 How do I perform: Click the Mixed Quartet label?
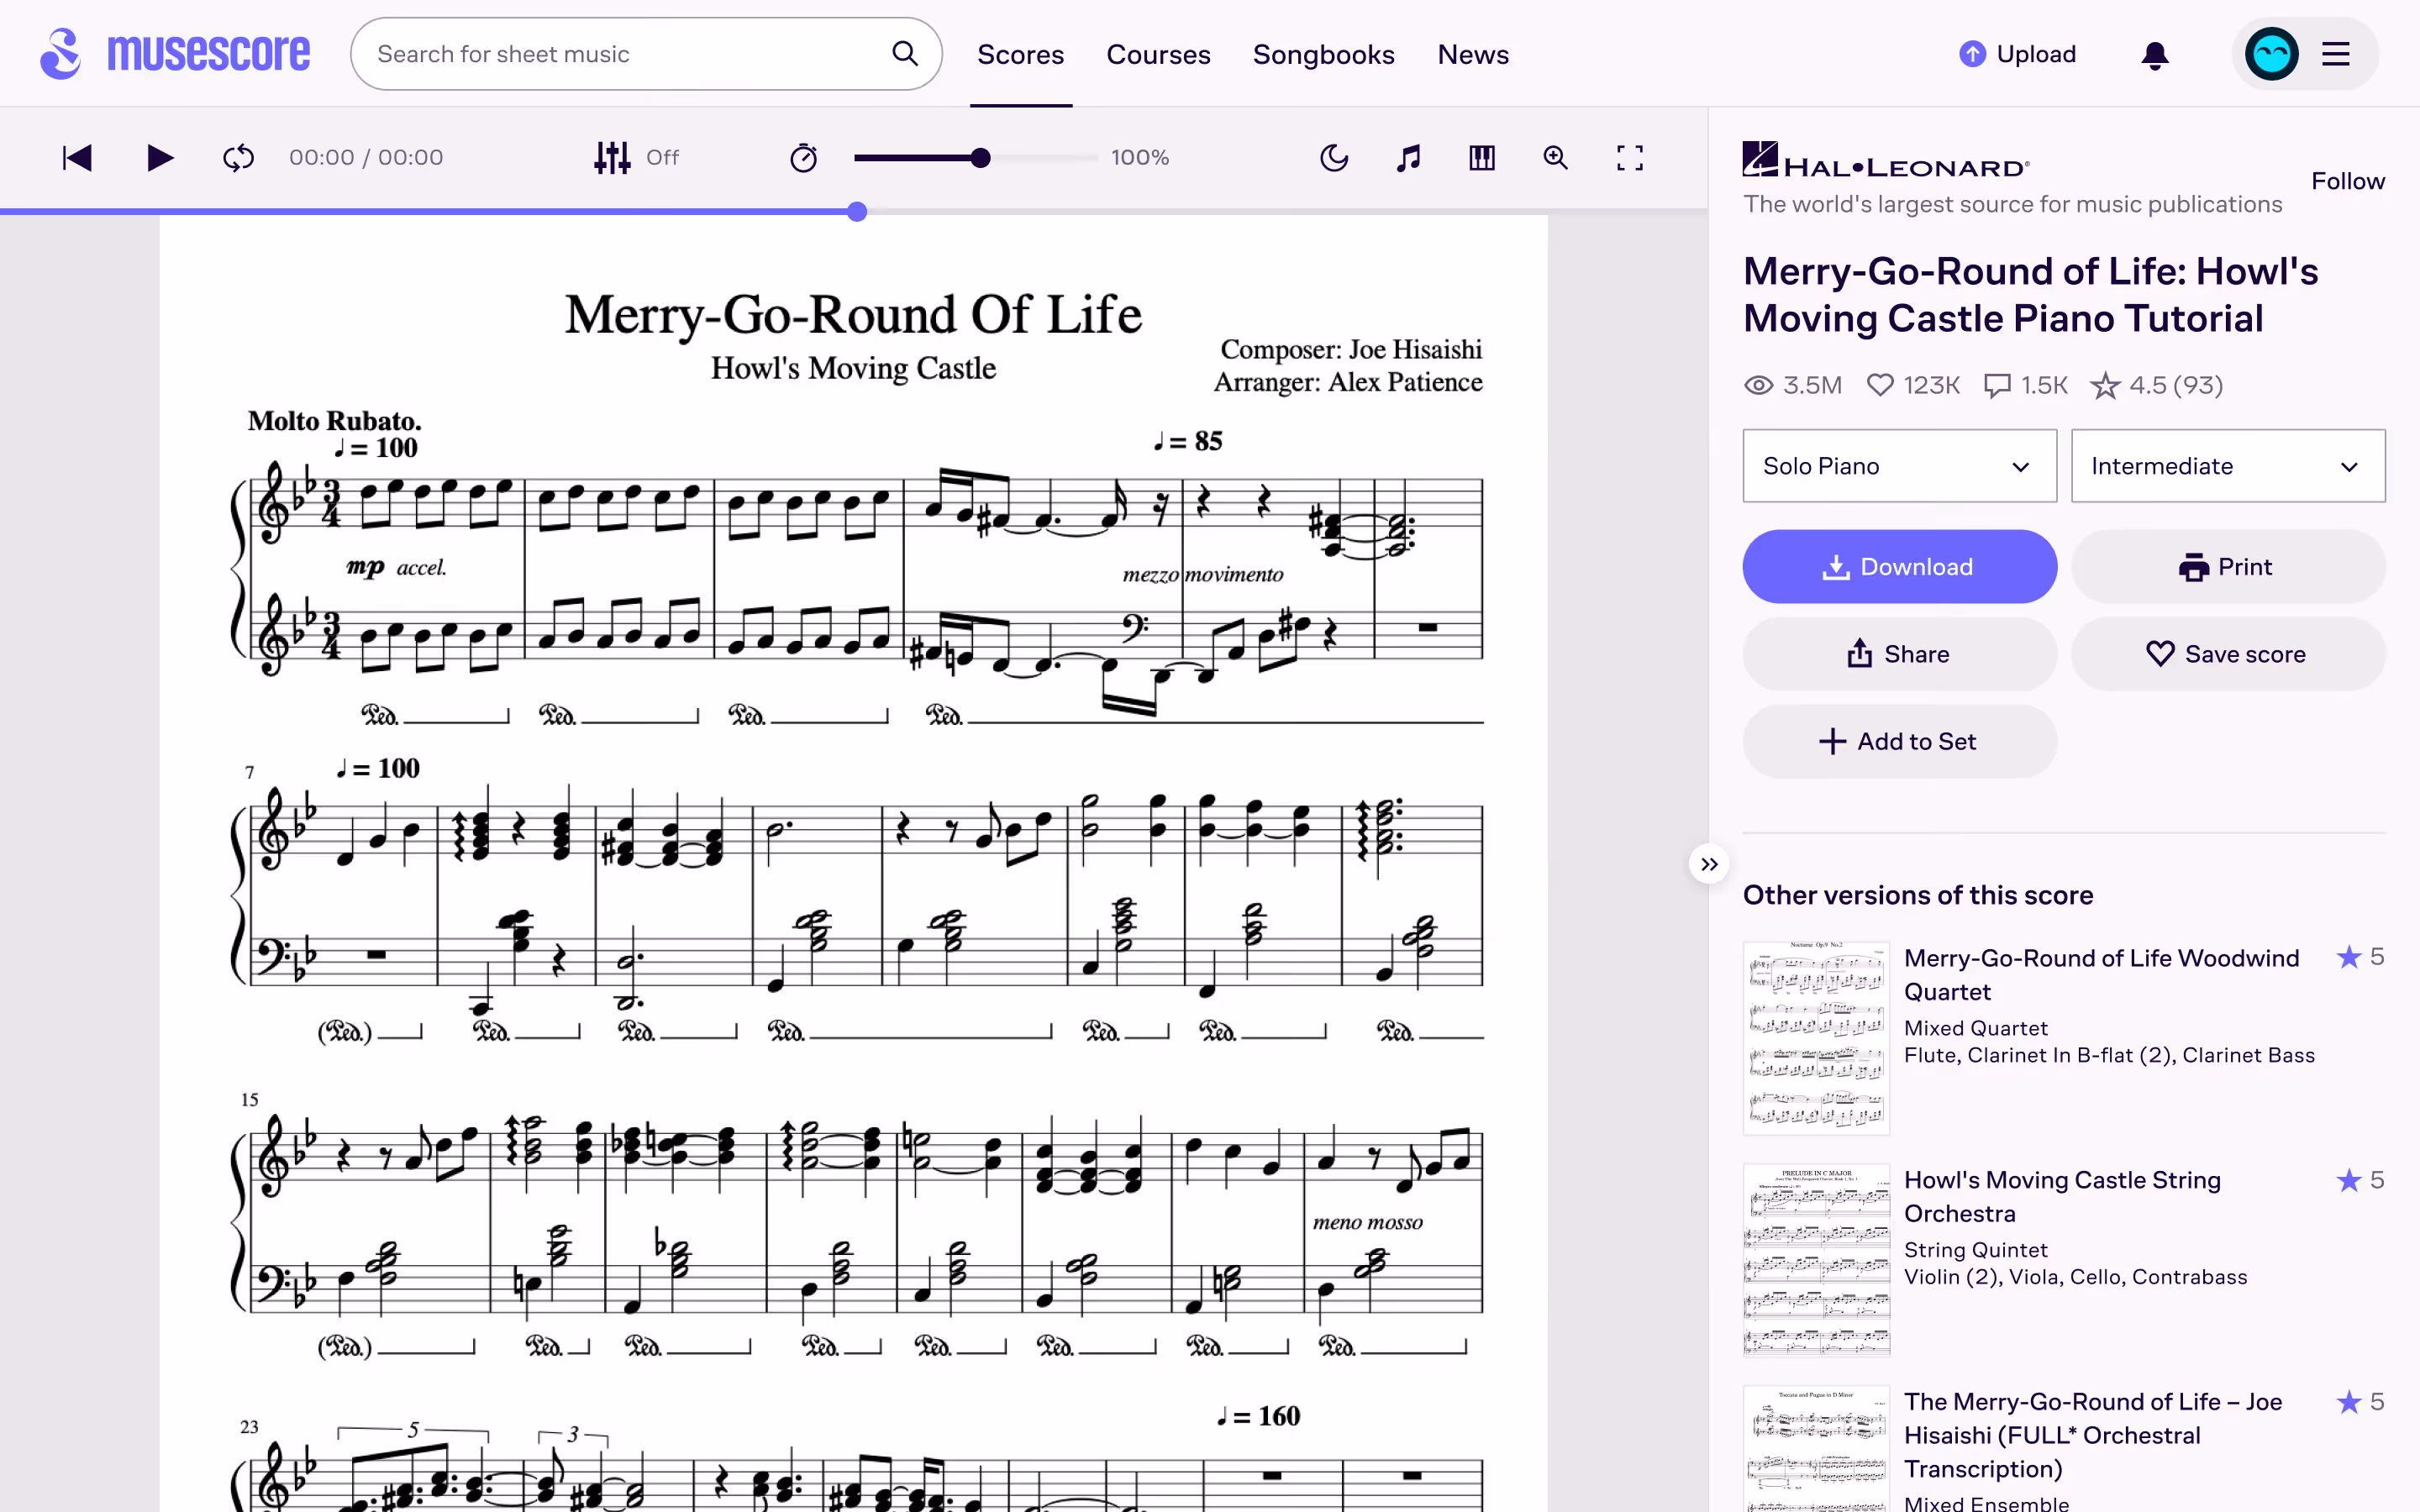[x=1975, y=1028]
